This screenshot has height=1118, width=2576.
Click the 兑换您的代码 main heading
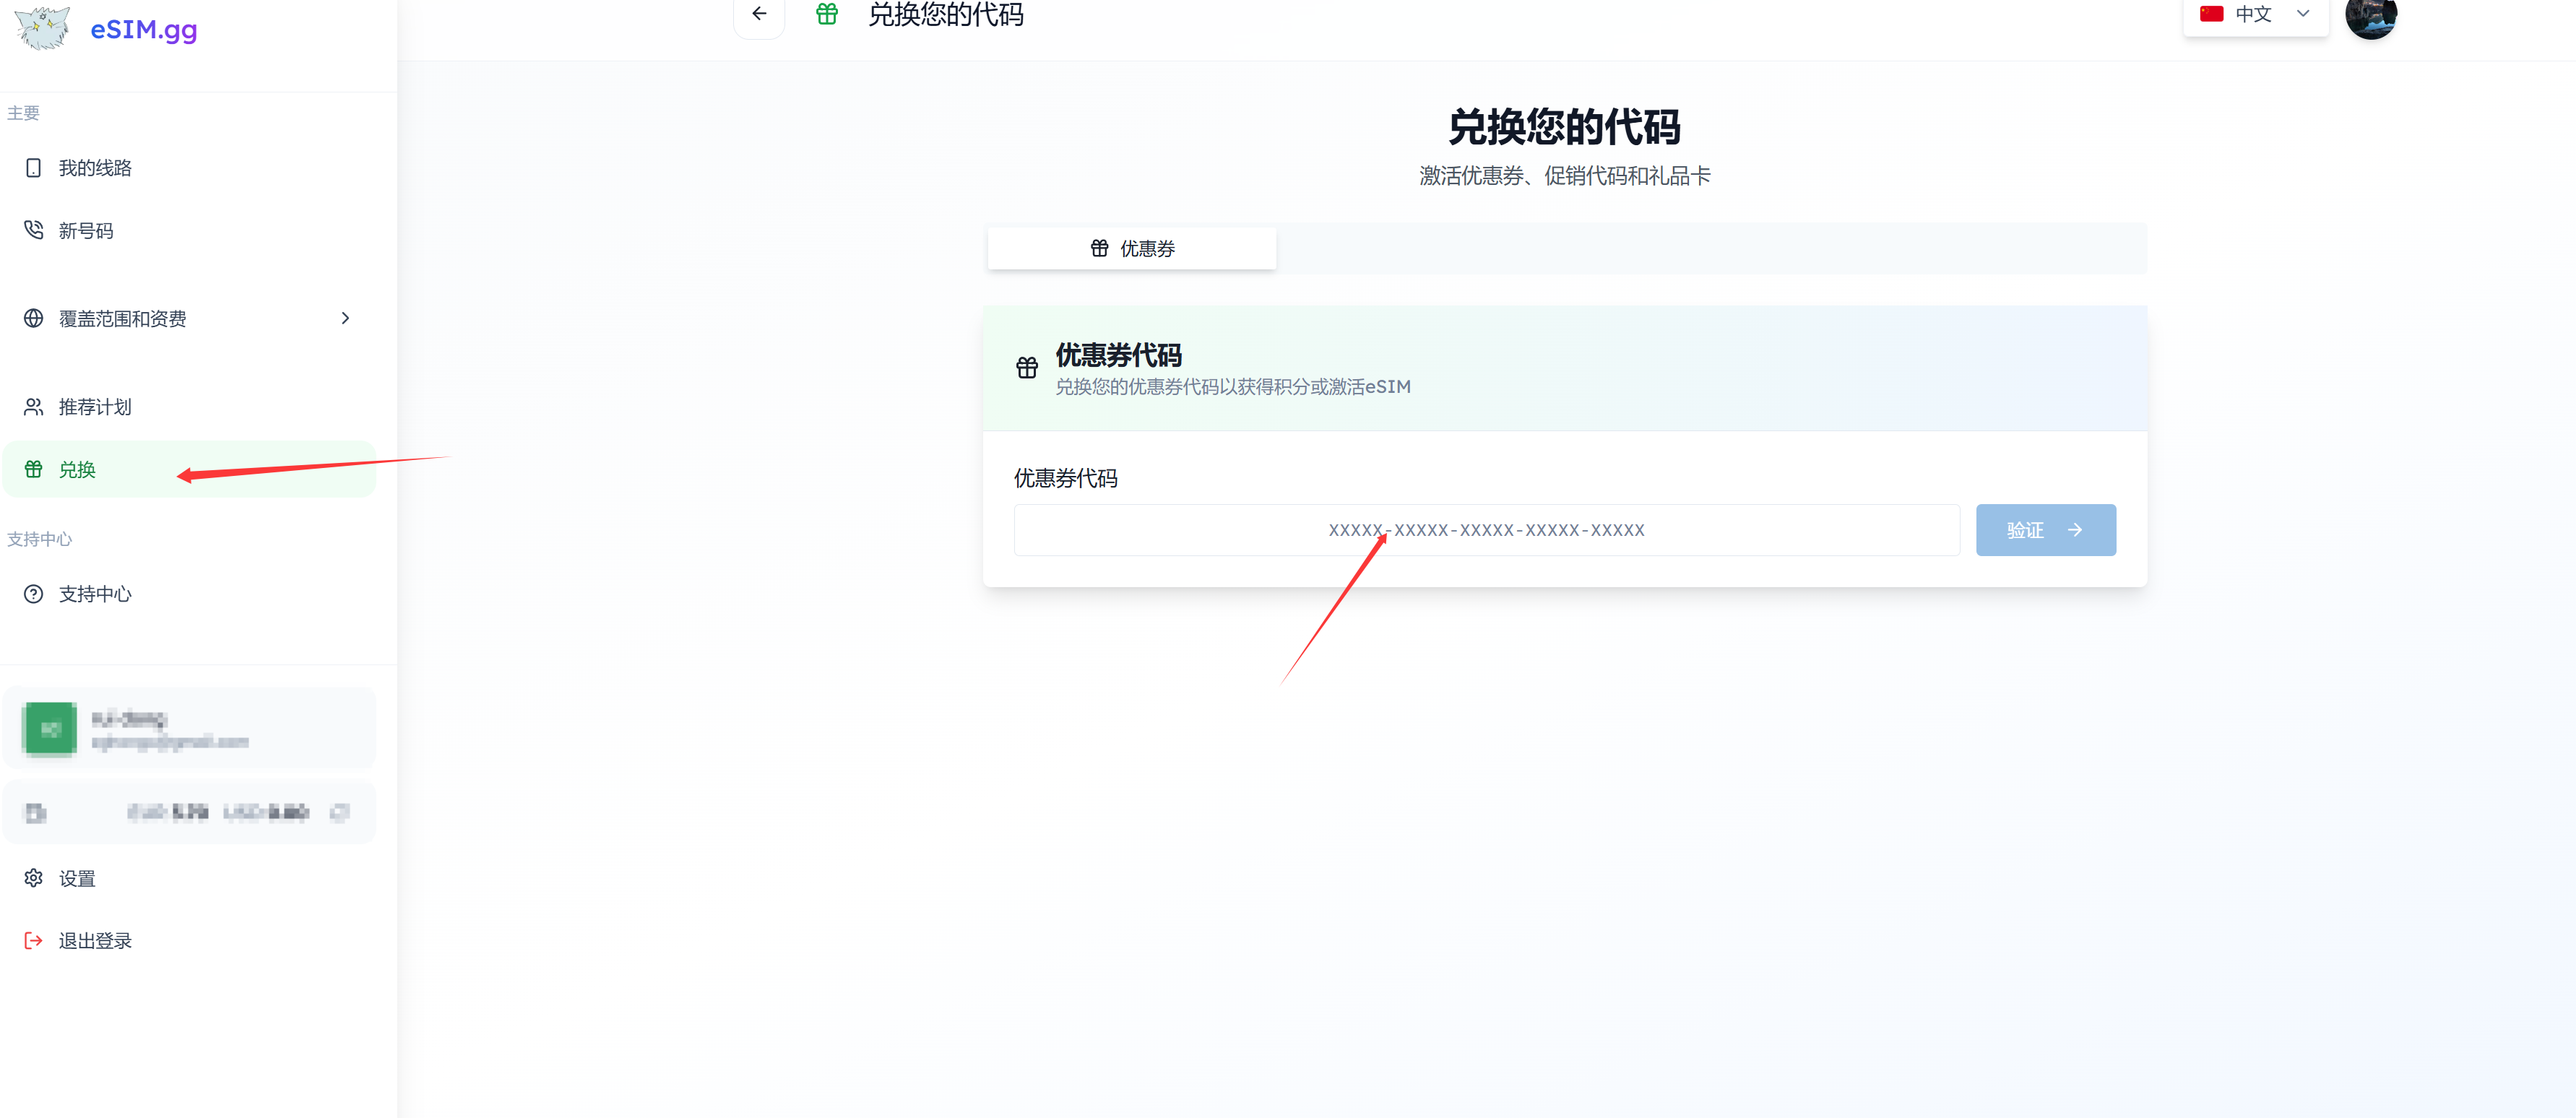[x=1565, y=127]
